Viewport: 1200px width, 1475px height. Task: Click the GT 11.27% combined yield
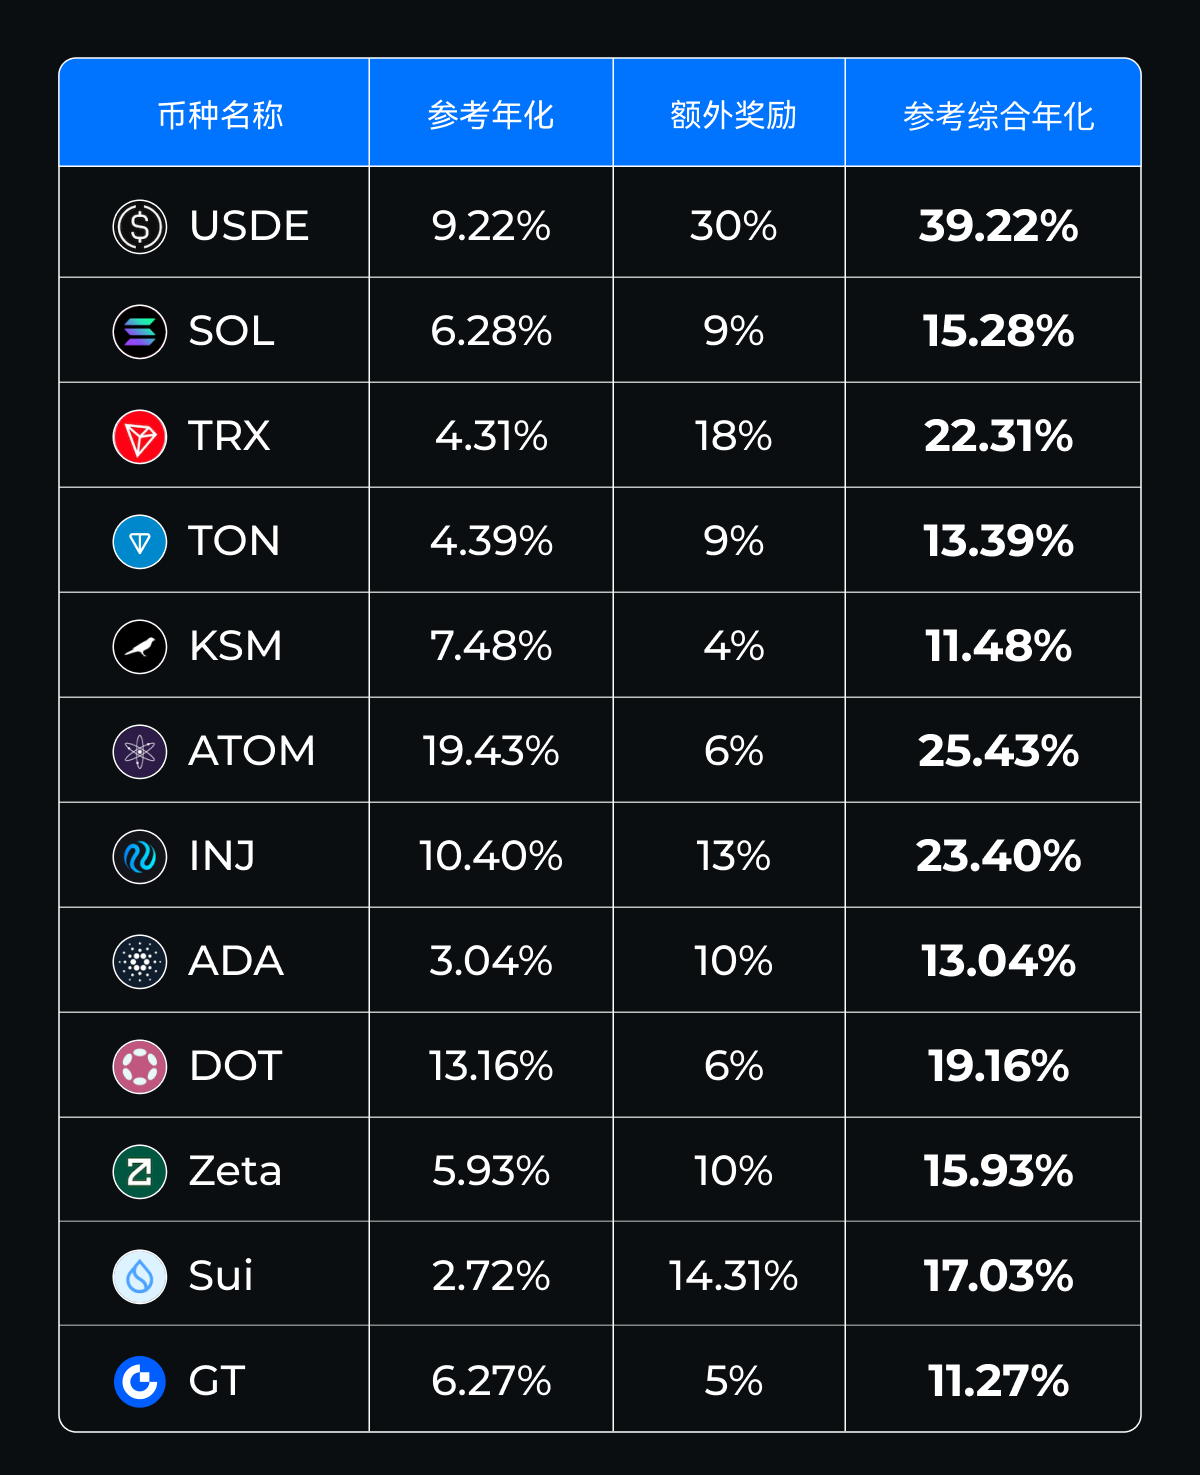998,1381
